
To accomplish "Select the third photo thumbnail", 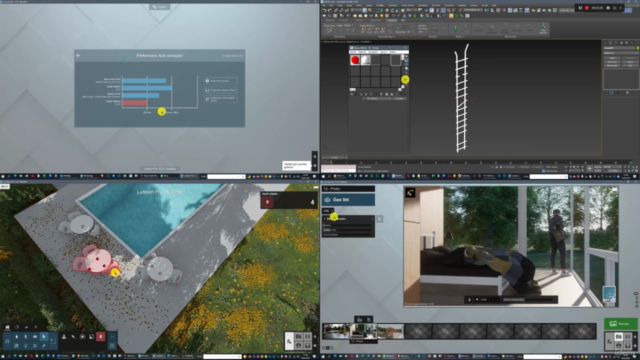I will pyautogui.click(x=391, y=331).
